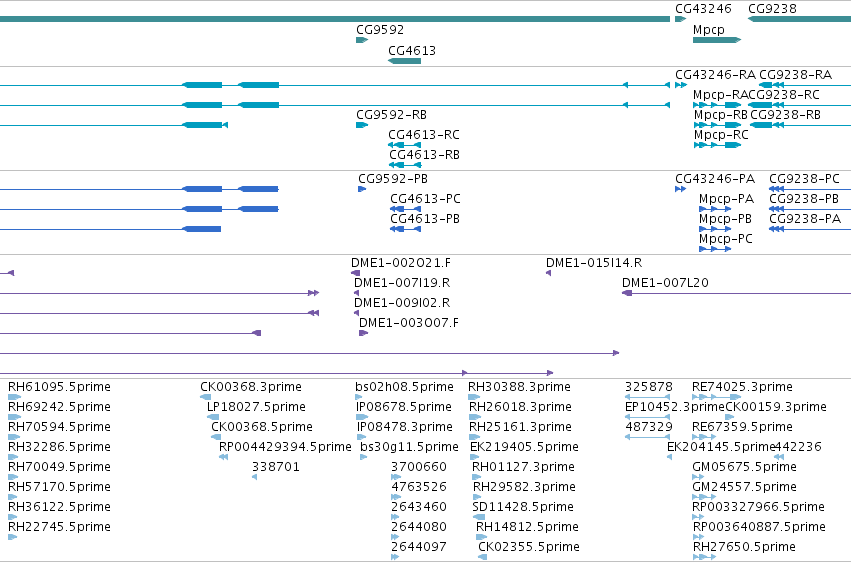Select EST LP18027.5prime
Image resolution: width=851 pixels, height=562 pixels.
pyautogui.click(x=213, y=418)
